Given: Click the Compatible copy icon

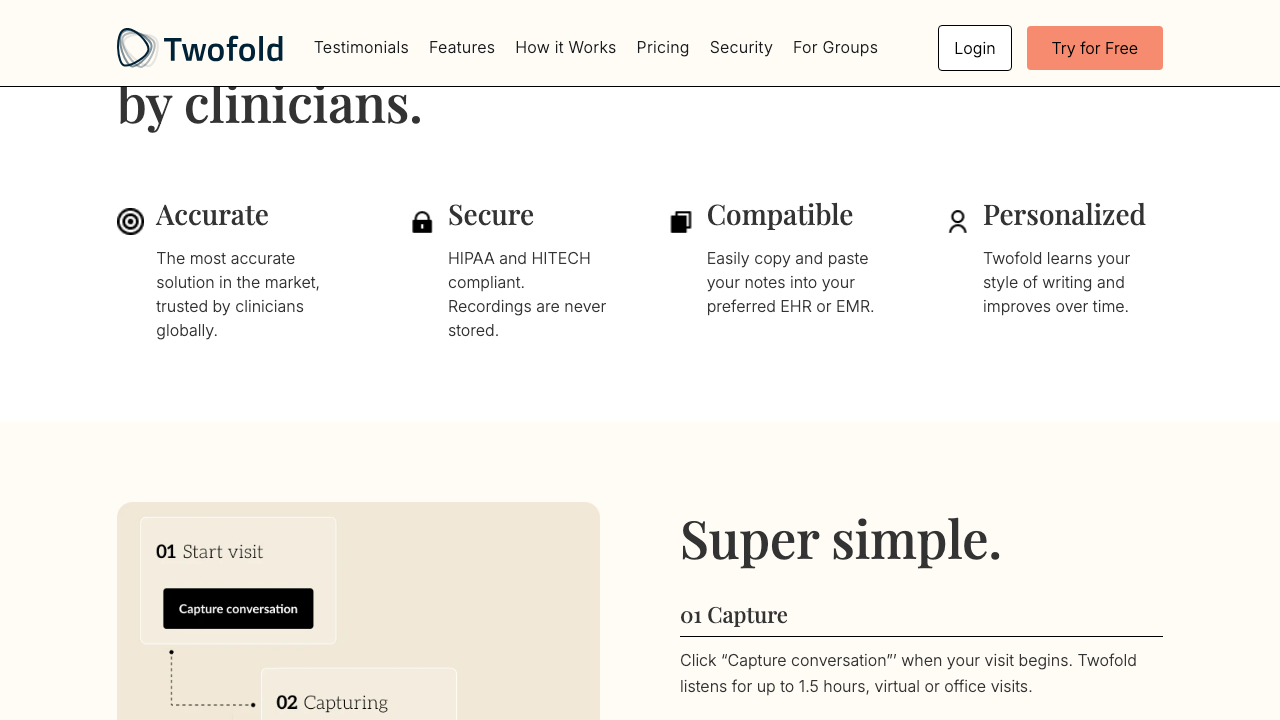Looking at the screenshot, I should tap(681, 222).
